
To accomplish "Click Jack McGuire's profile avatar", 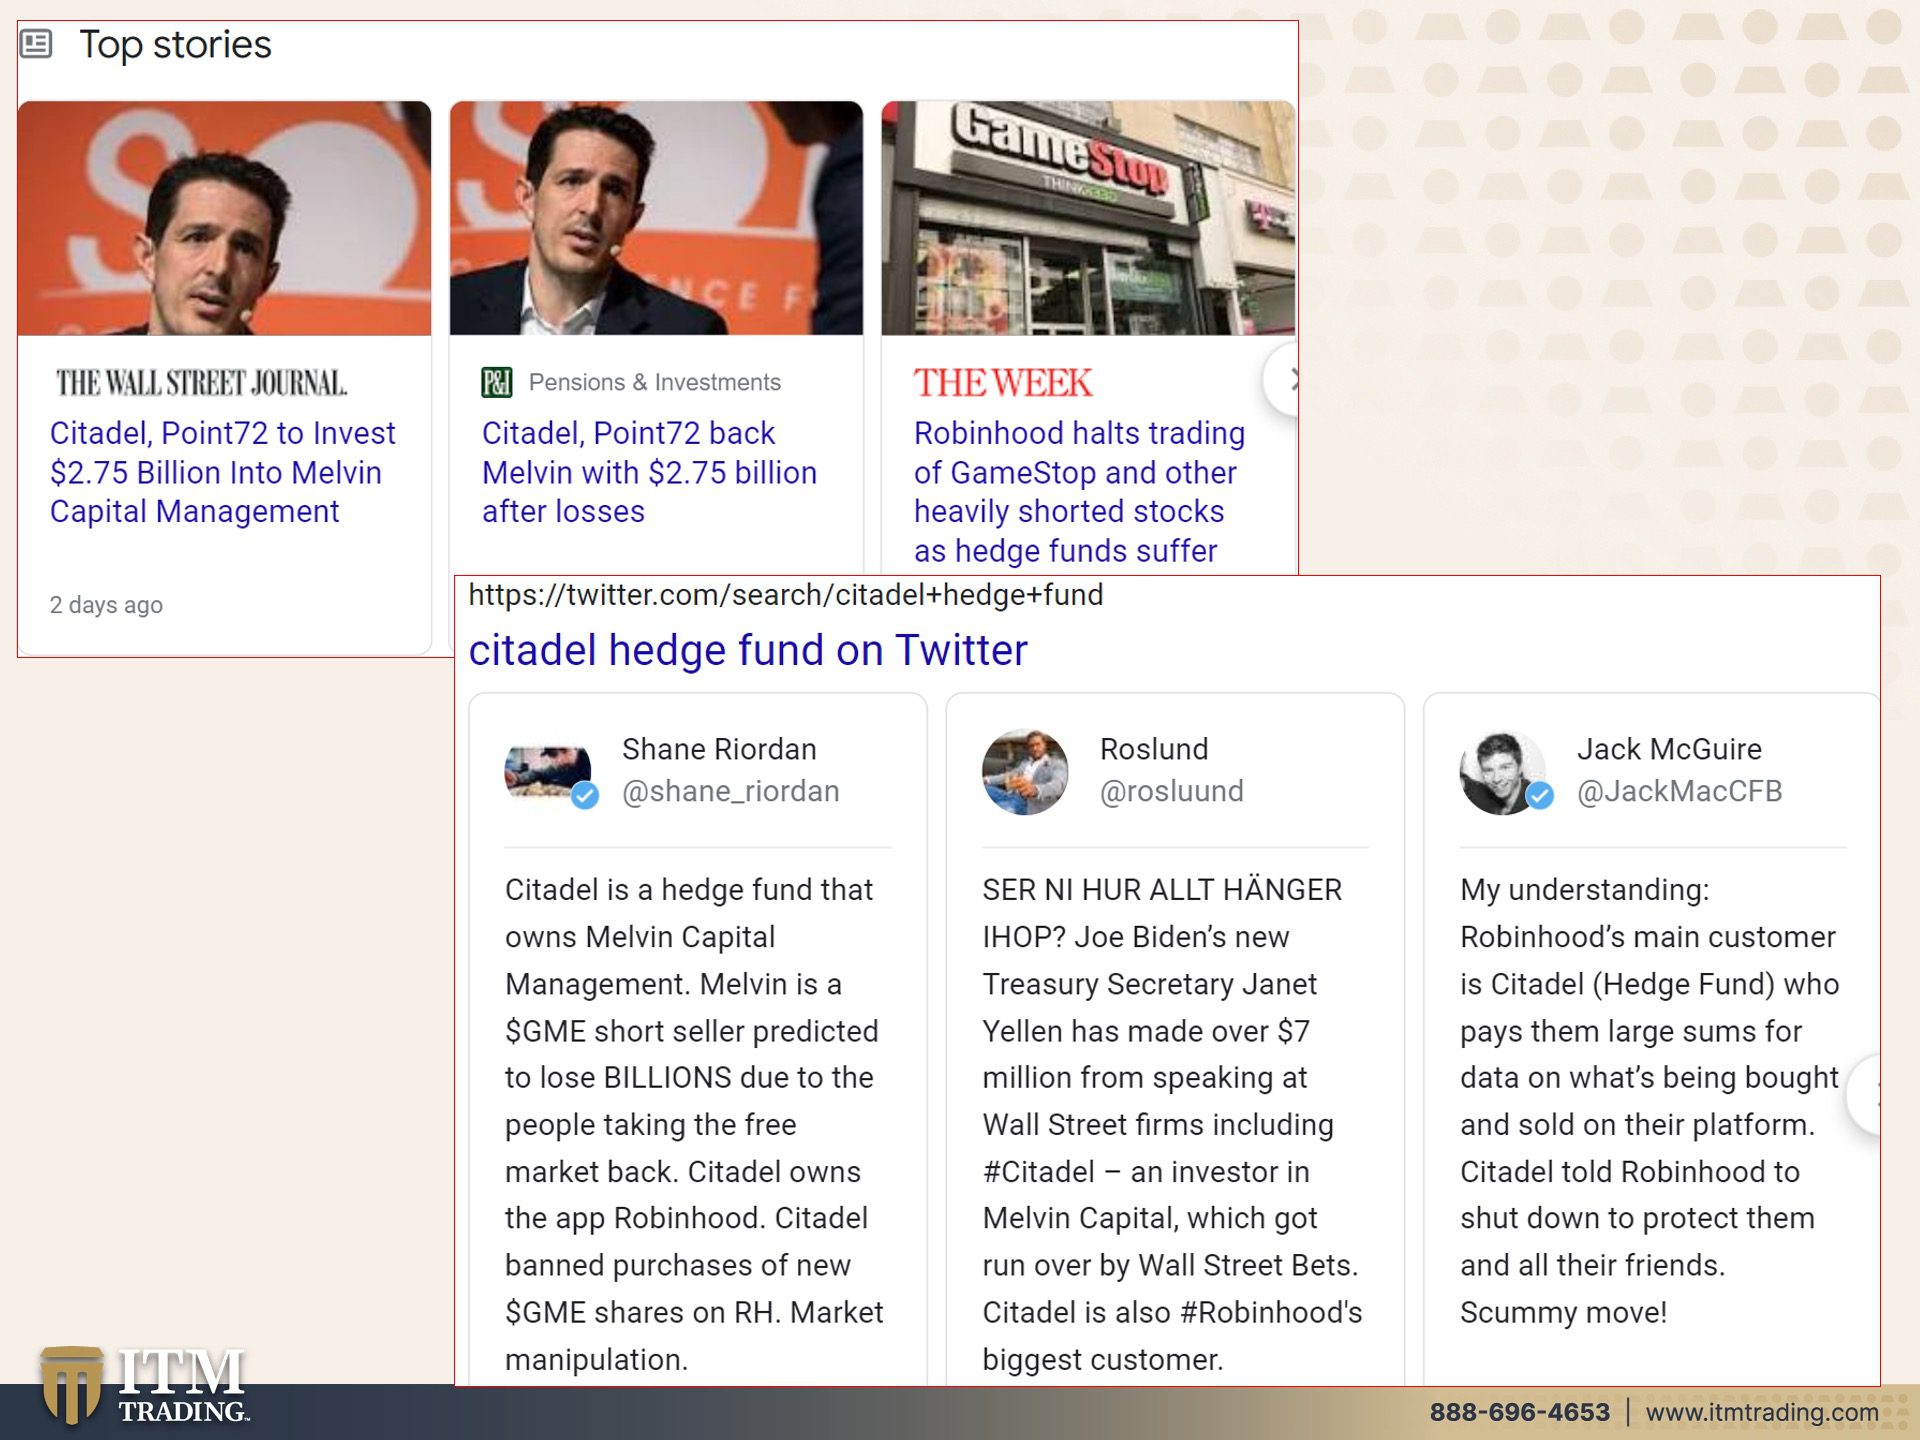I will 1502,772.
